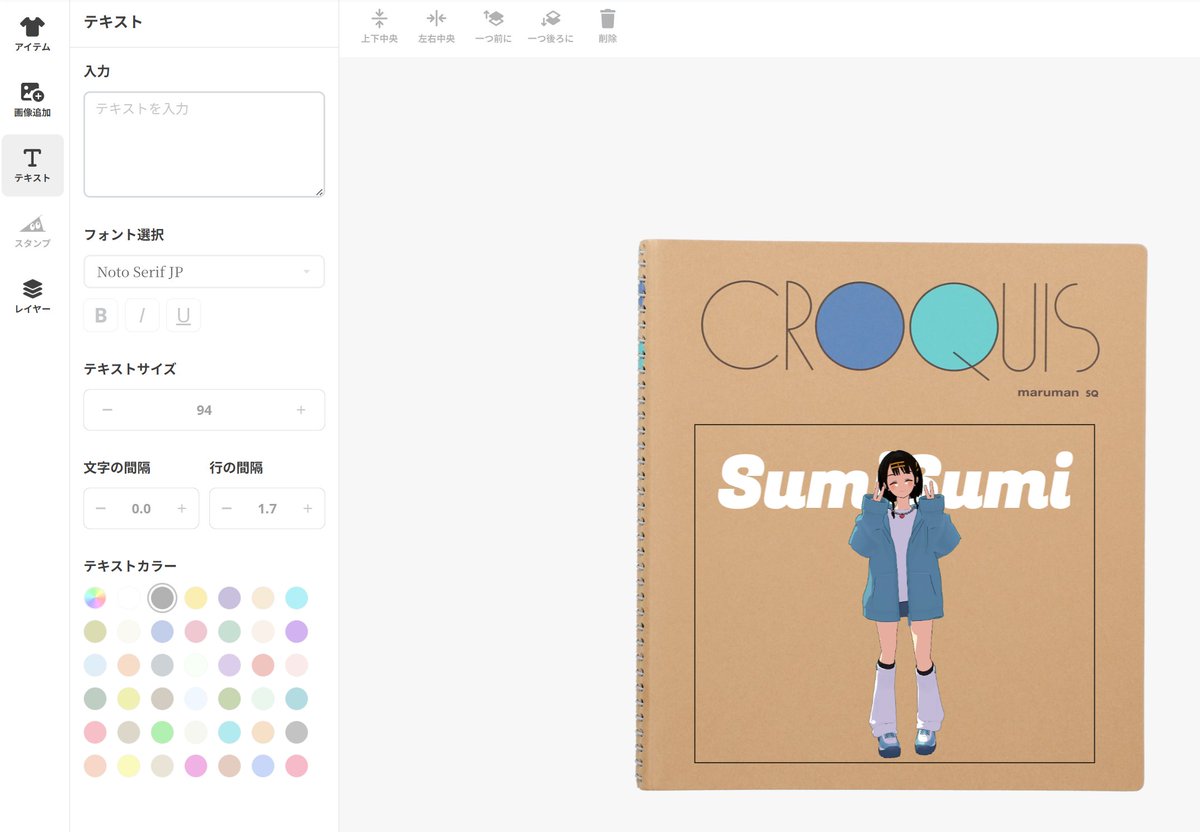Toggle italic formatting
This screenshot has width=1200, height=832.
(142, 316)
